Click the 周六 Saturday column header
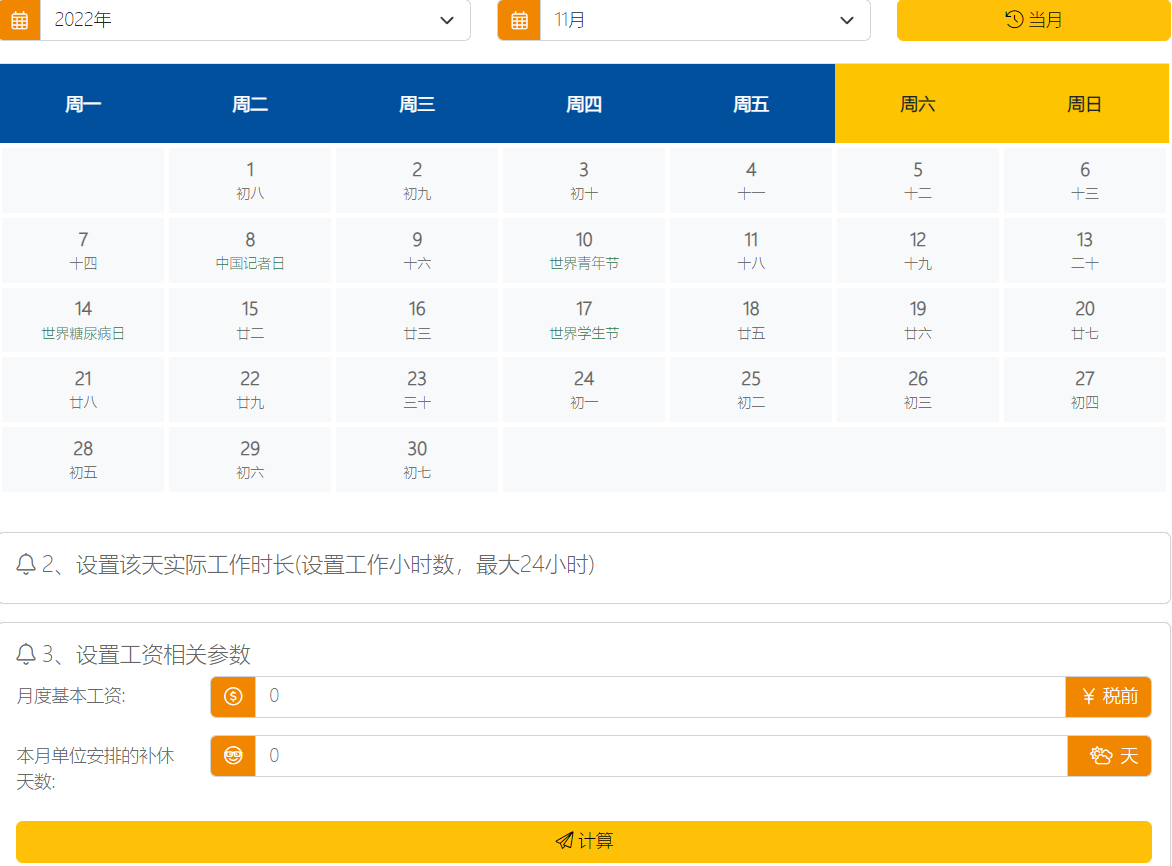Image resolution: width=1172 pixels, height=866 pixels. 918,104
